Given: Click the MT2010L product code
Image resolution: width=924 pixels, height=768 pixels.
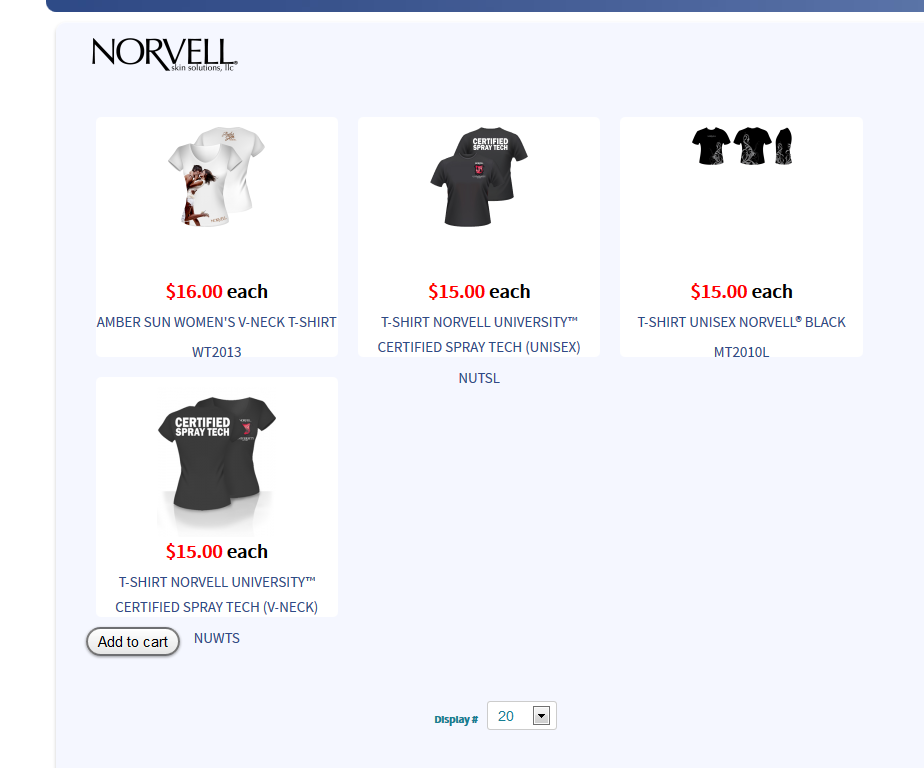Looking at the screenshot, I should 741,352.
